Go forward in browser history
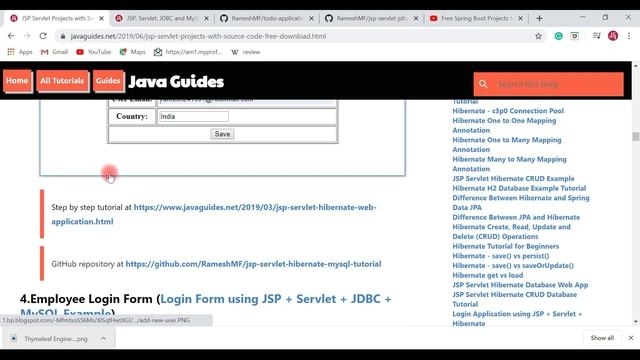The image size is (640, 360). (27, 36)
